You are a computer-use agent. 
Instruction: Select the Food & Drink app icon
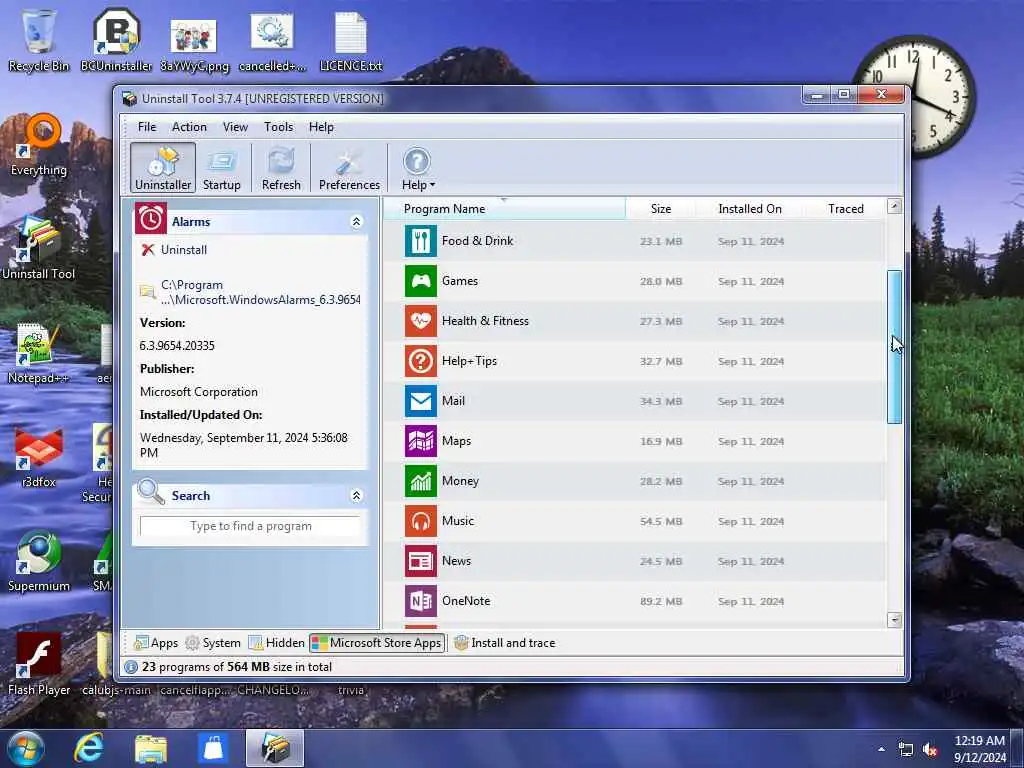click(421, 241)
